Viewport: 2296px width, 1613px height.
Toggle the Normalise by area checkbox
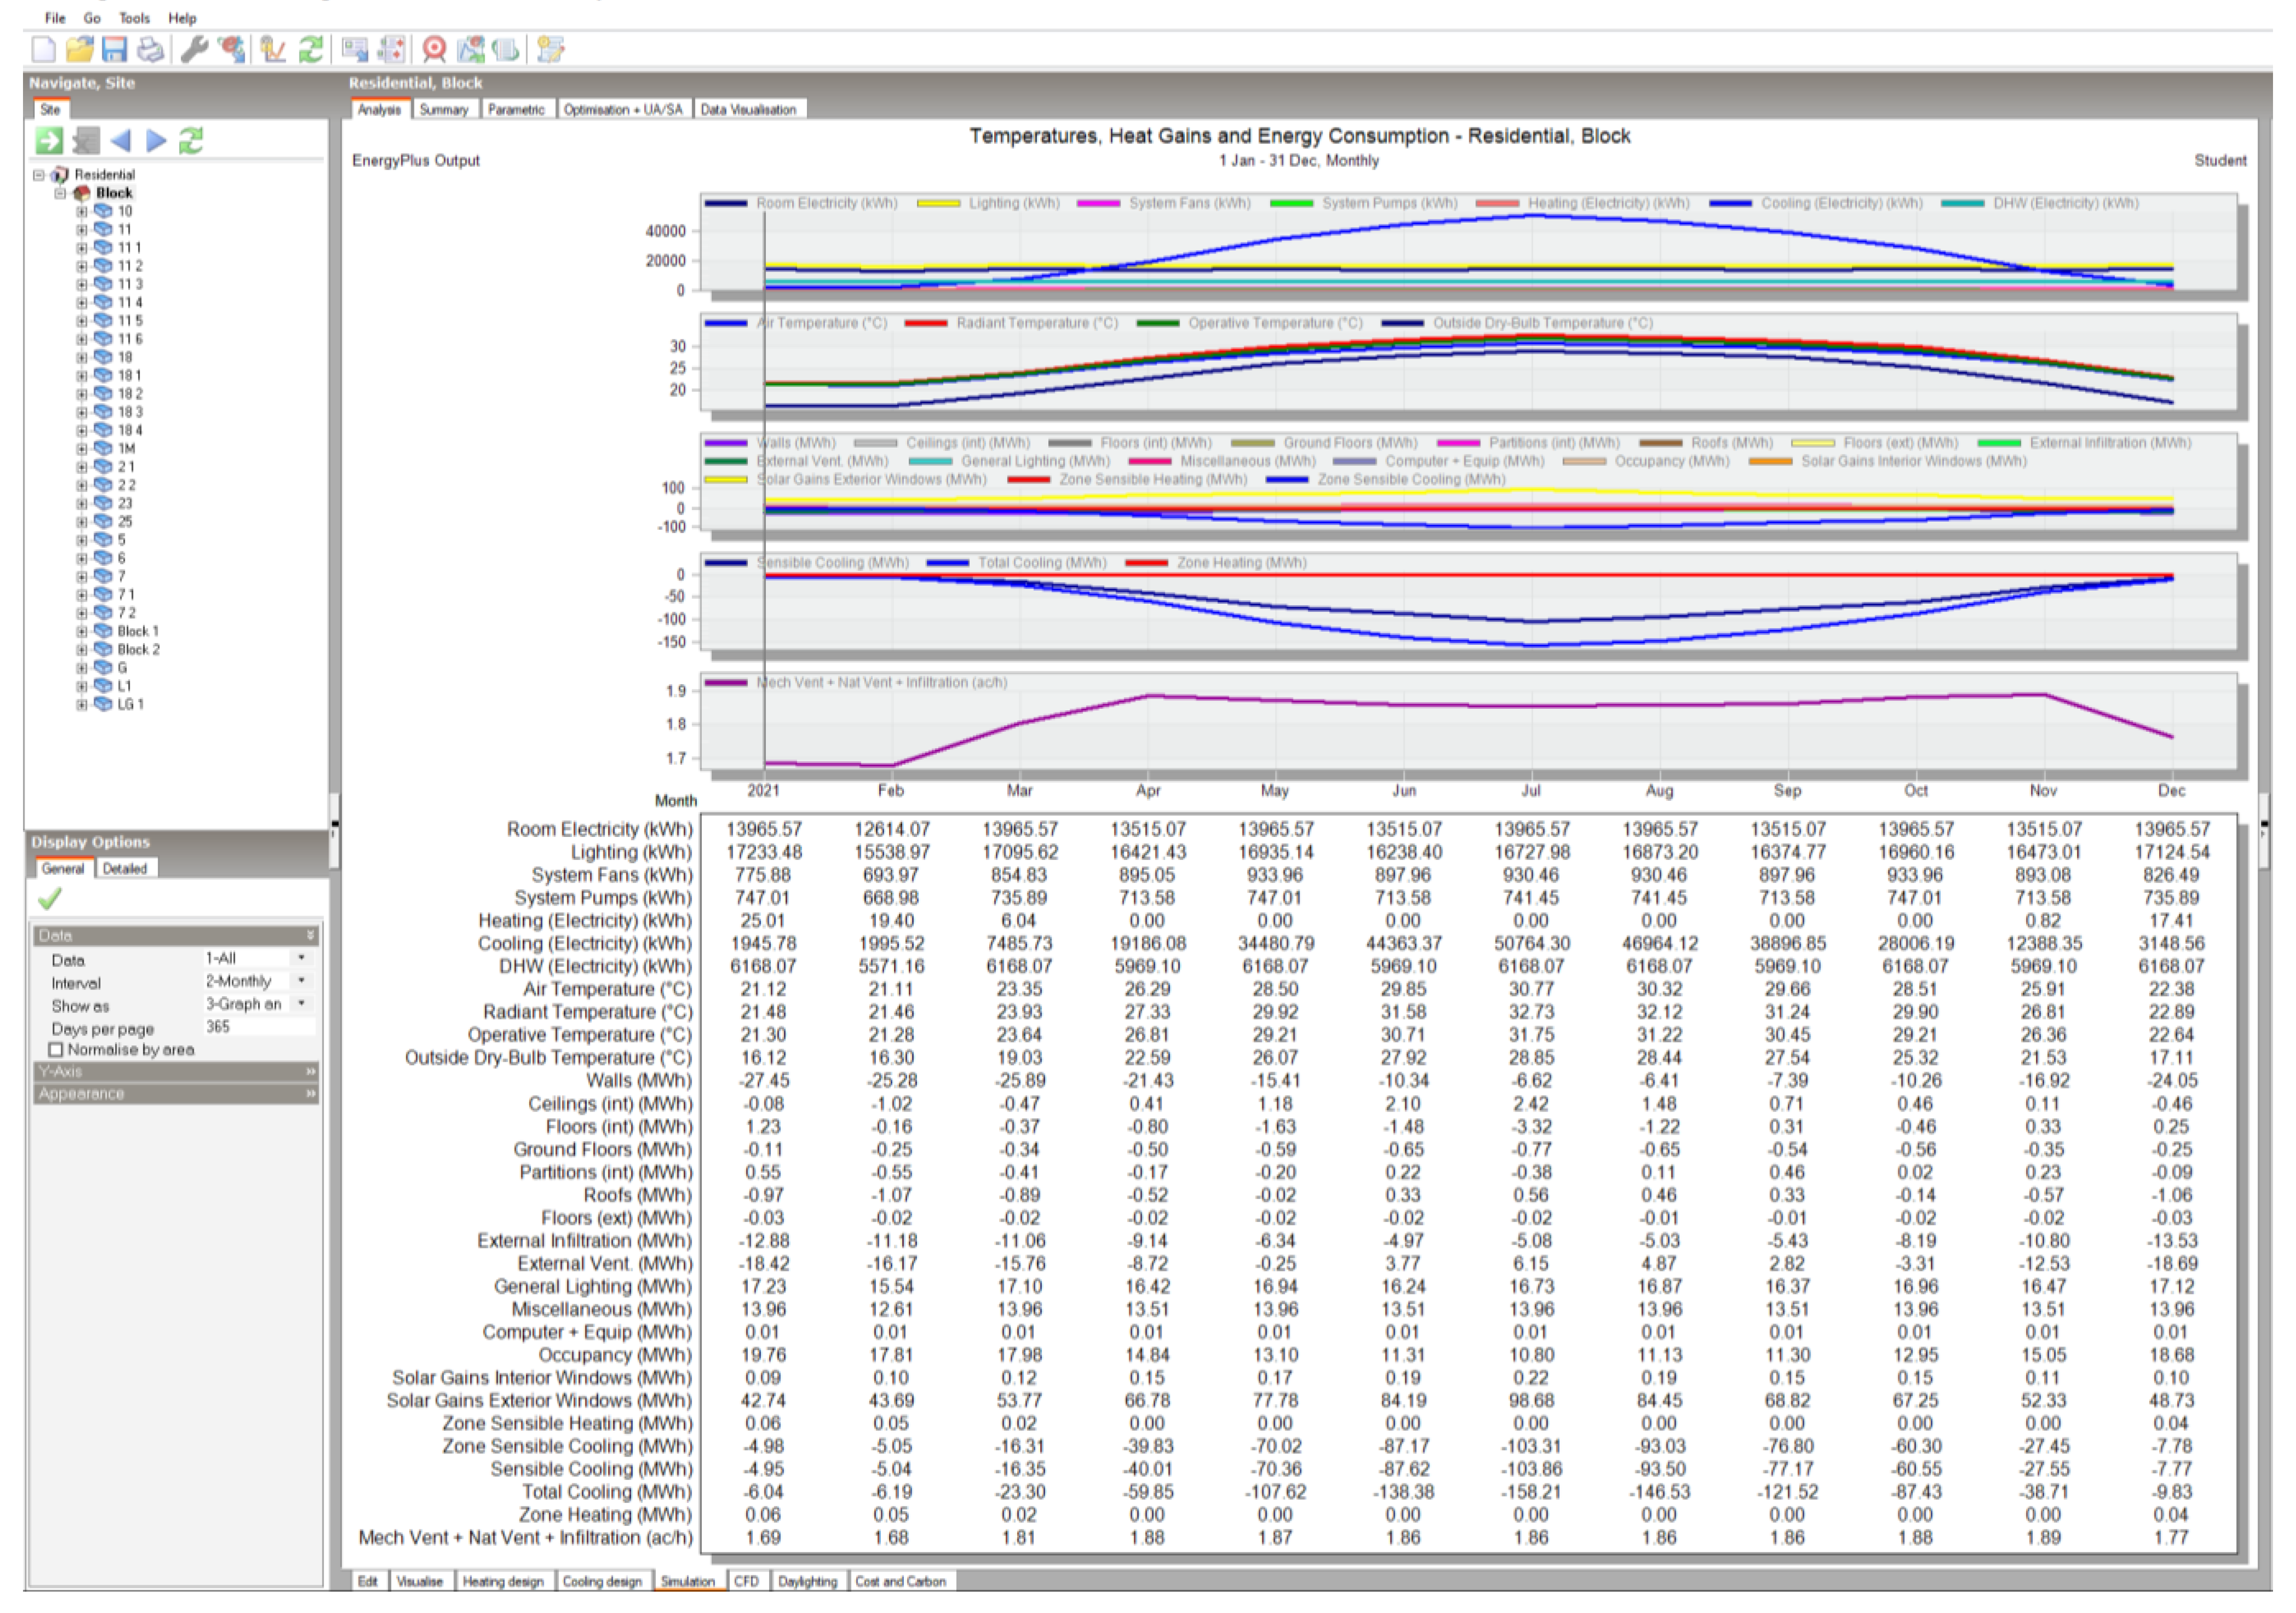[56, 1050]
